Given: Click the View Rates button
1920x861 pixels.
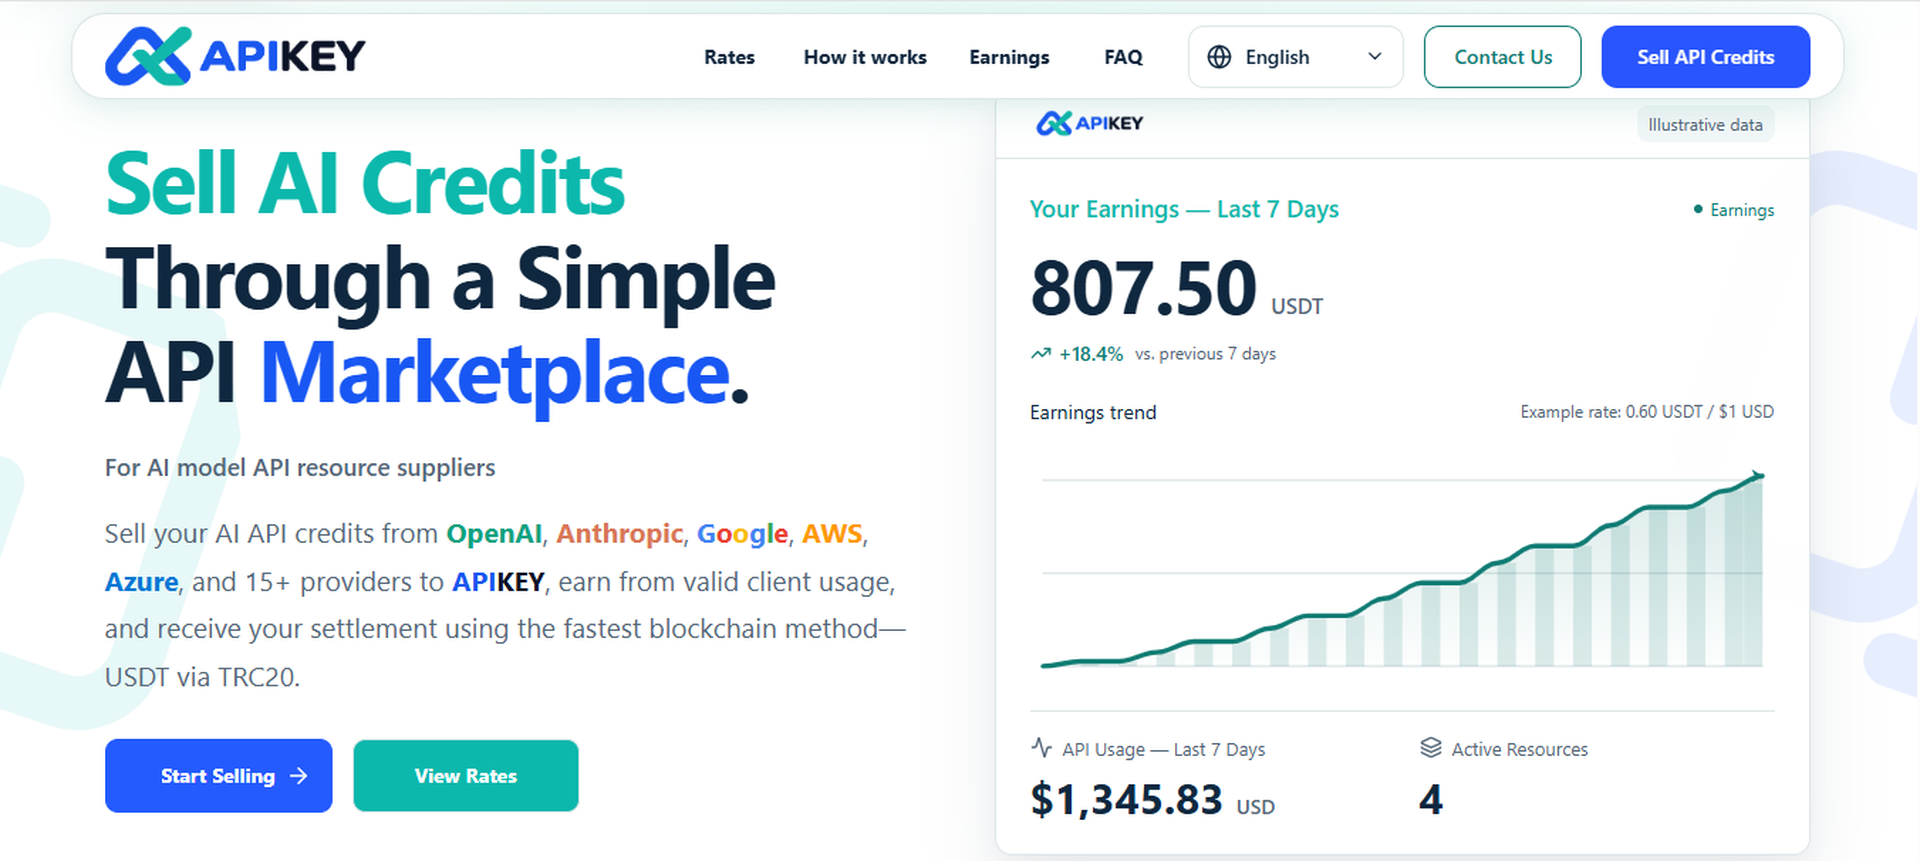Looking at the screenshot, I should coord(466,776).
